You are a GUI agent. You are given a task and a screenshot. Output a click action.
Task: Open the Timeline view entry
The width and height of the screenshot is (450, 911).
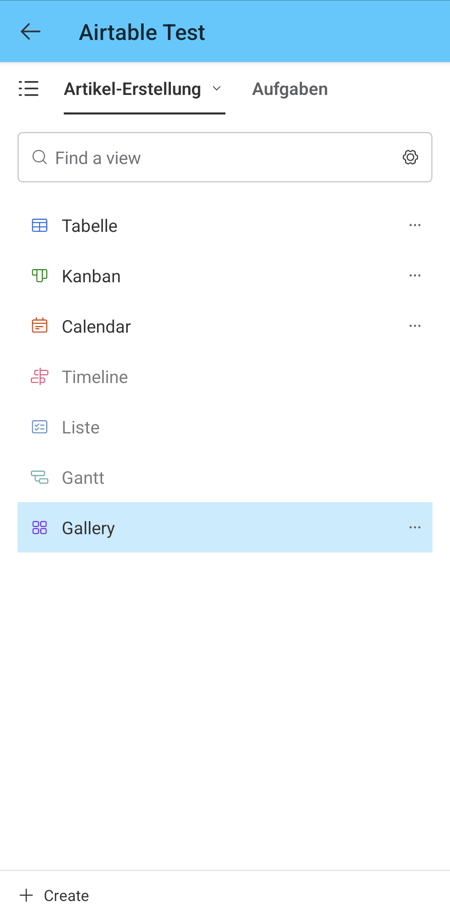point(225,376)
